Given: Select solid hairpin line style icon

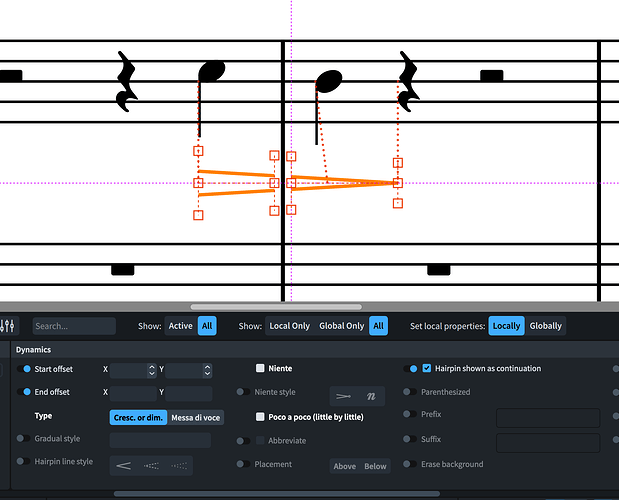Looking at the screenshot, I should pos(124,466).
